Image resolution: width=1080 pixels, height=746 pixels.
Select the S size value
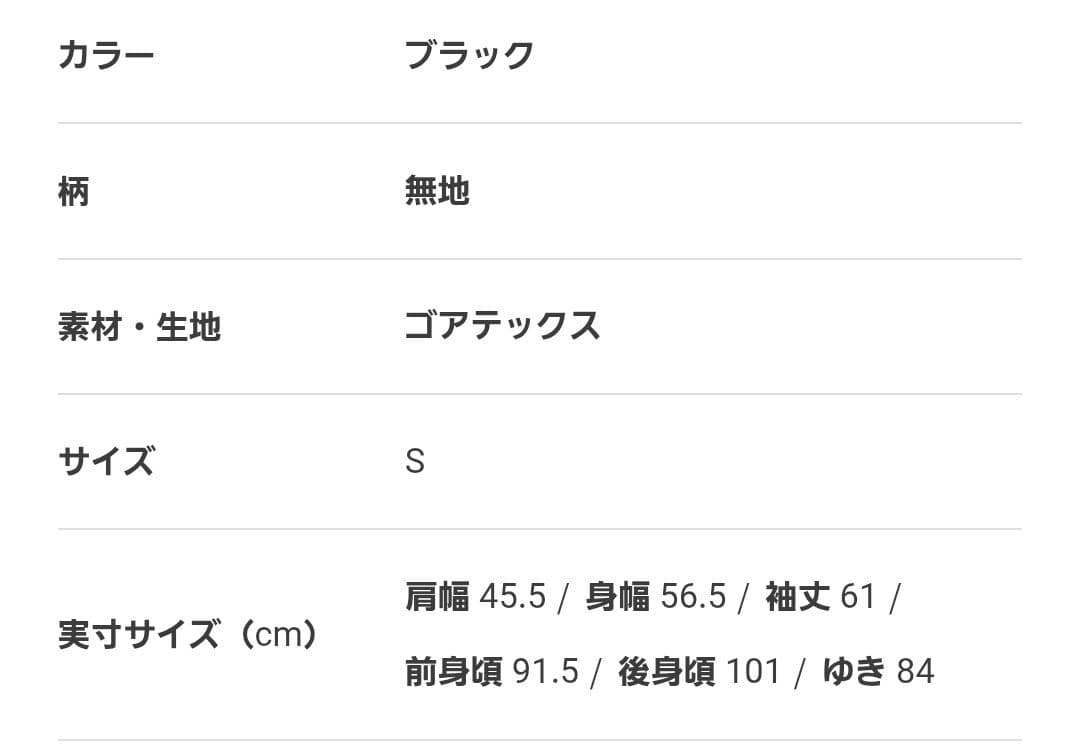(415, 462)
